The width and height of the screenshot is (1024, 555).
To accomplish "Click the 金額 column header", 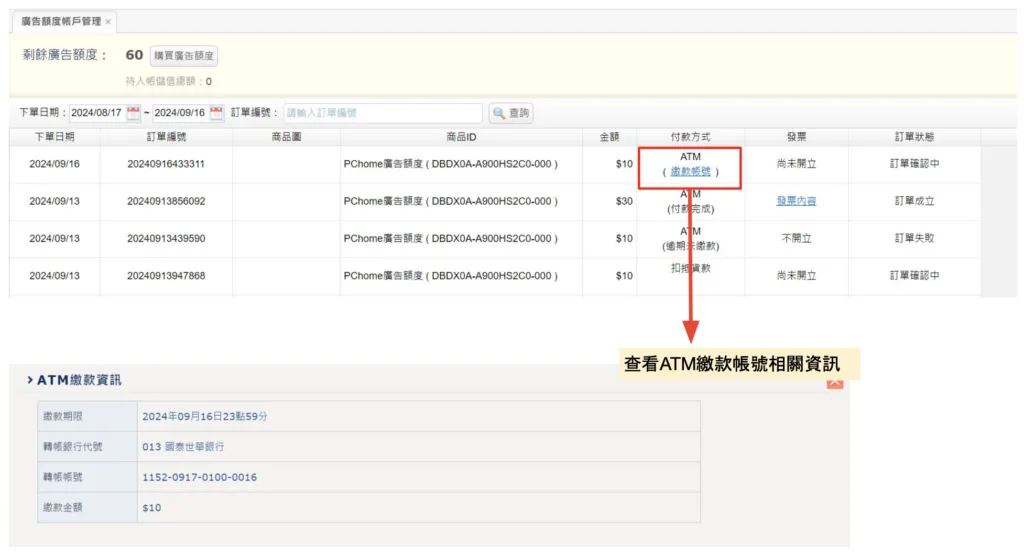I will tap(609, 137).
